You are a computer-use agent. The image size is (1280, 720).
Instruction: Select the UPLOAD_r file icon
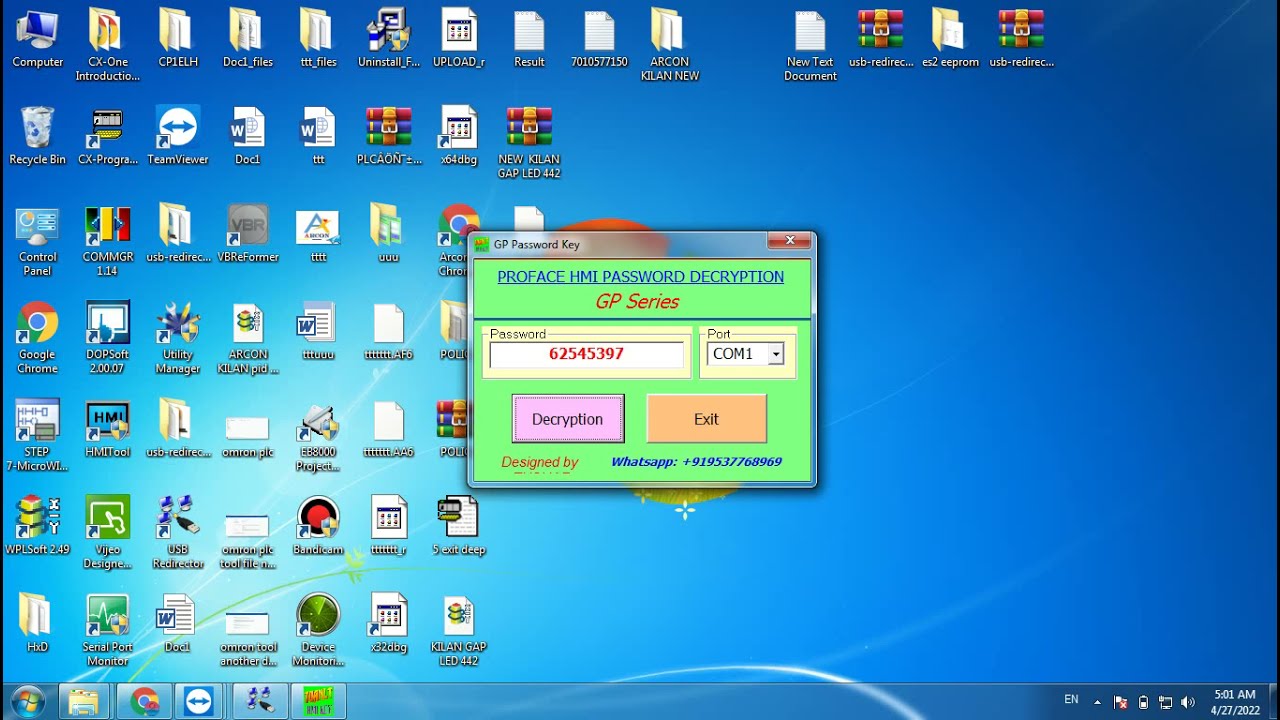click(459, 39)
